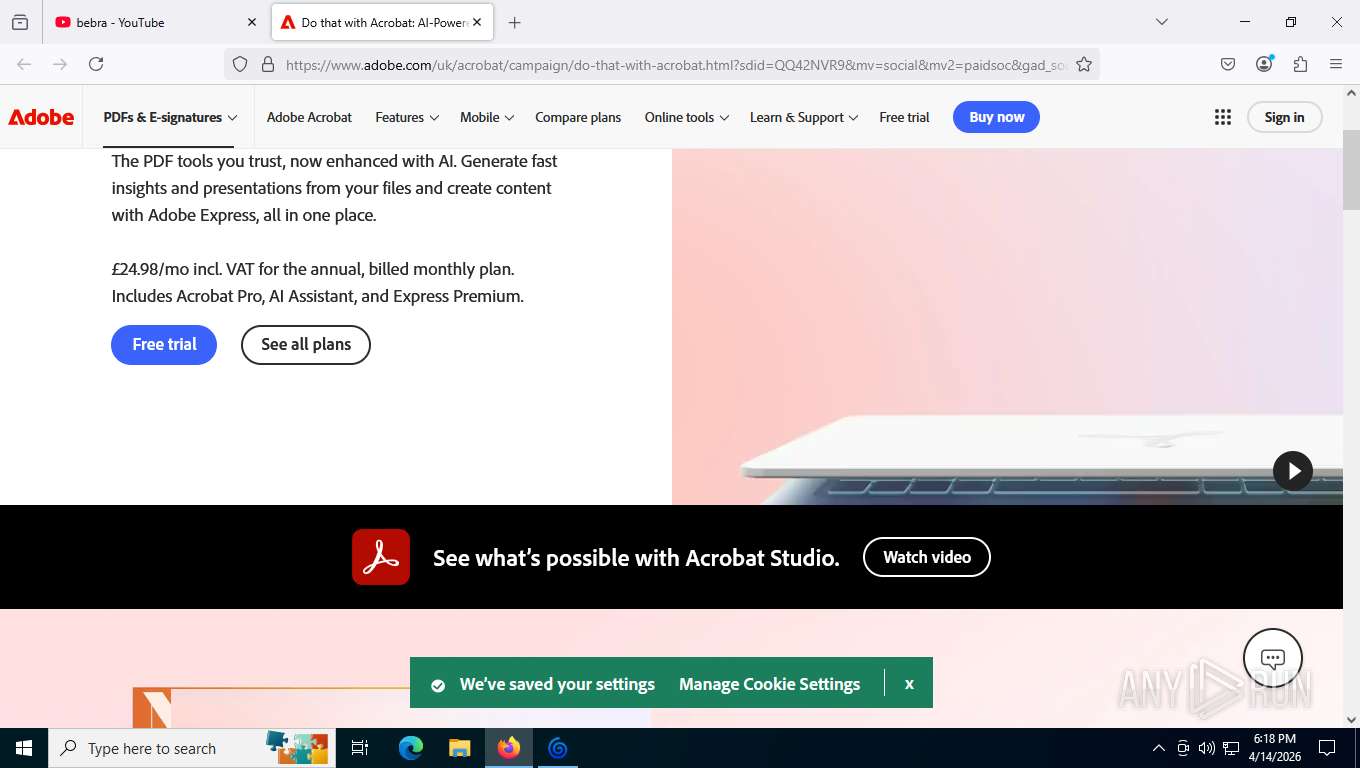Play the hero laptop video

[x=1292, y=470]
